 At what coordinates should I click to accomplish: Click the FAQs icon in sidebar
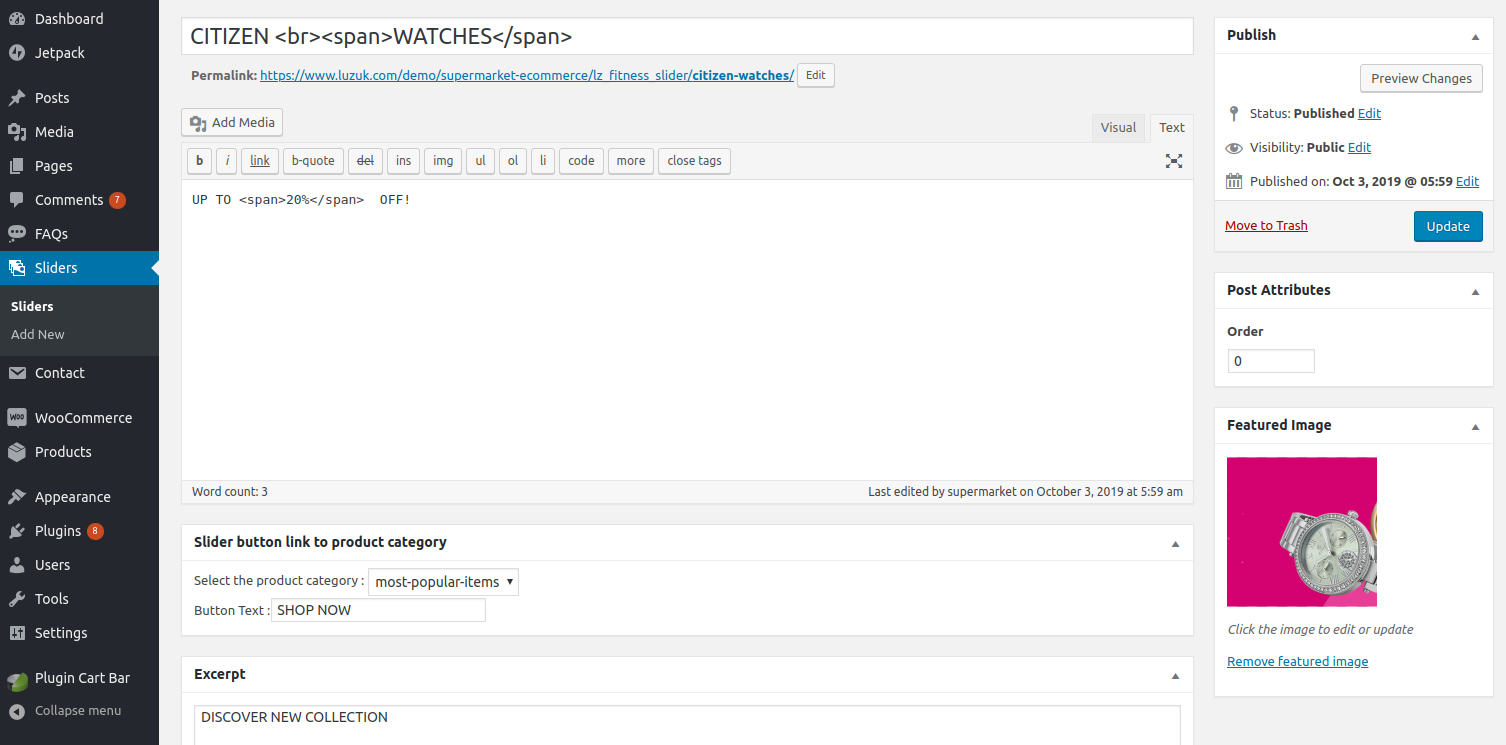(x=17, y=234)
